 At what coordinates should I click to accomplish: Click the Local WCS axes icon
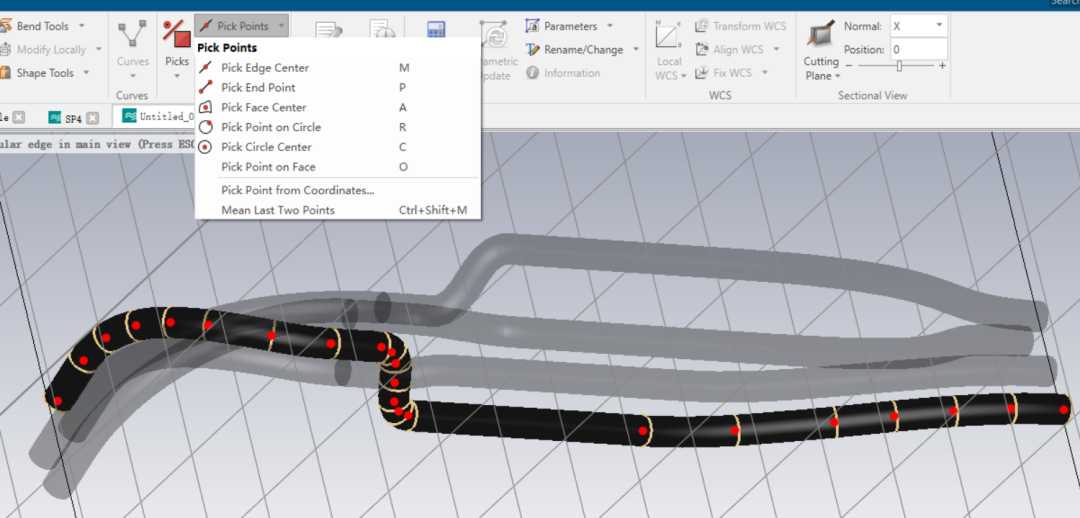click(668, 34)
